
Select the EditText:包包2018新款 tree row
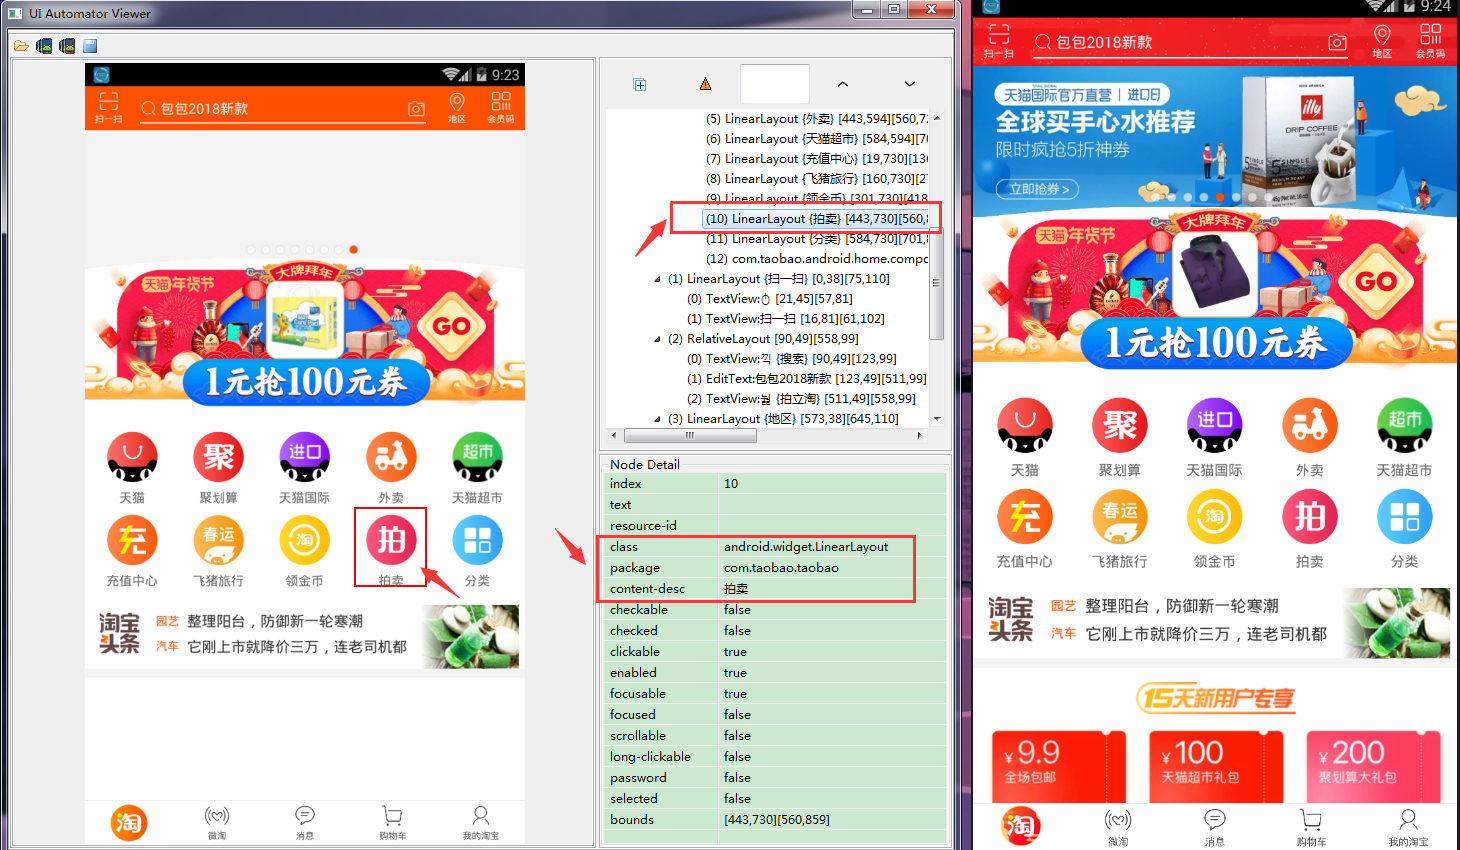[x=806, y=378]
